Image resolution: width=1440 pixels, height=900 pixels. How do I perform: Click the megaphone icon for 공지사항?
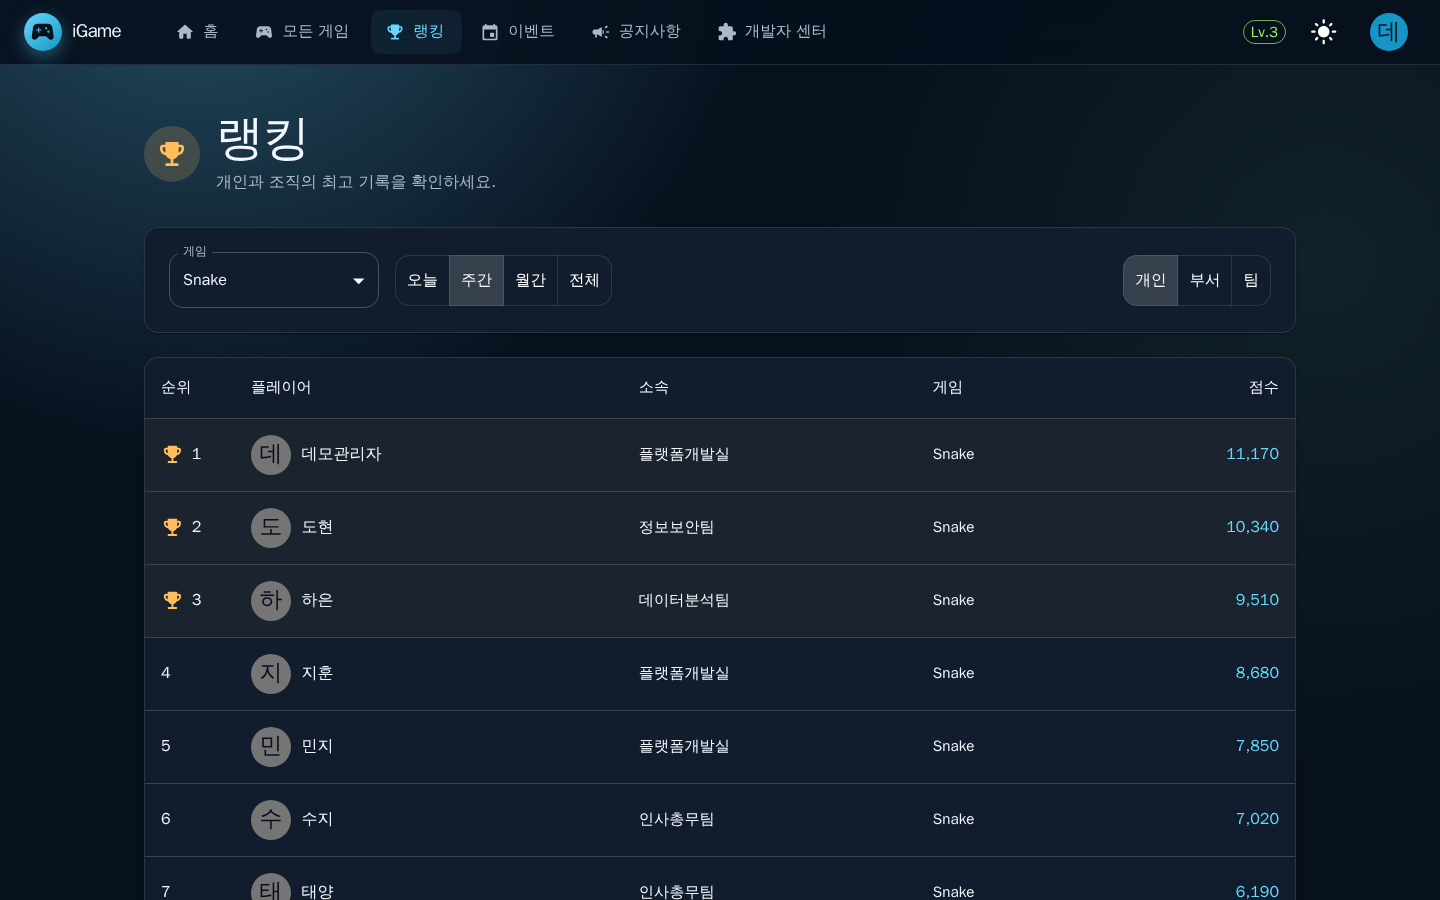600,32
